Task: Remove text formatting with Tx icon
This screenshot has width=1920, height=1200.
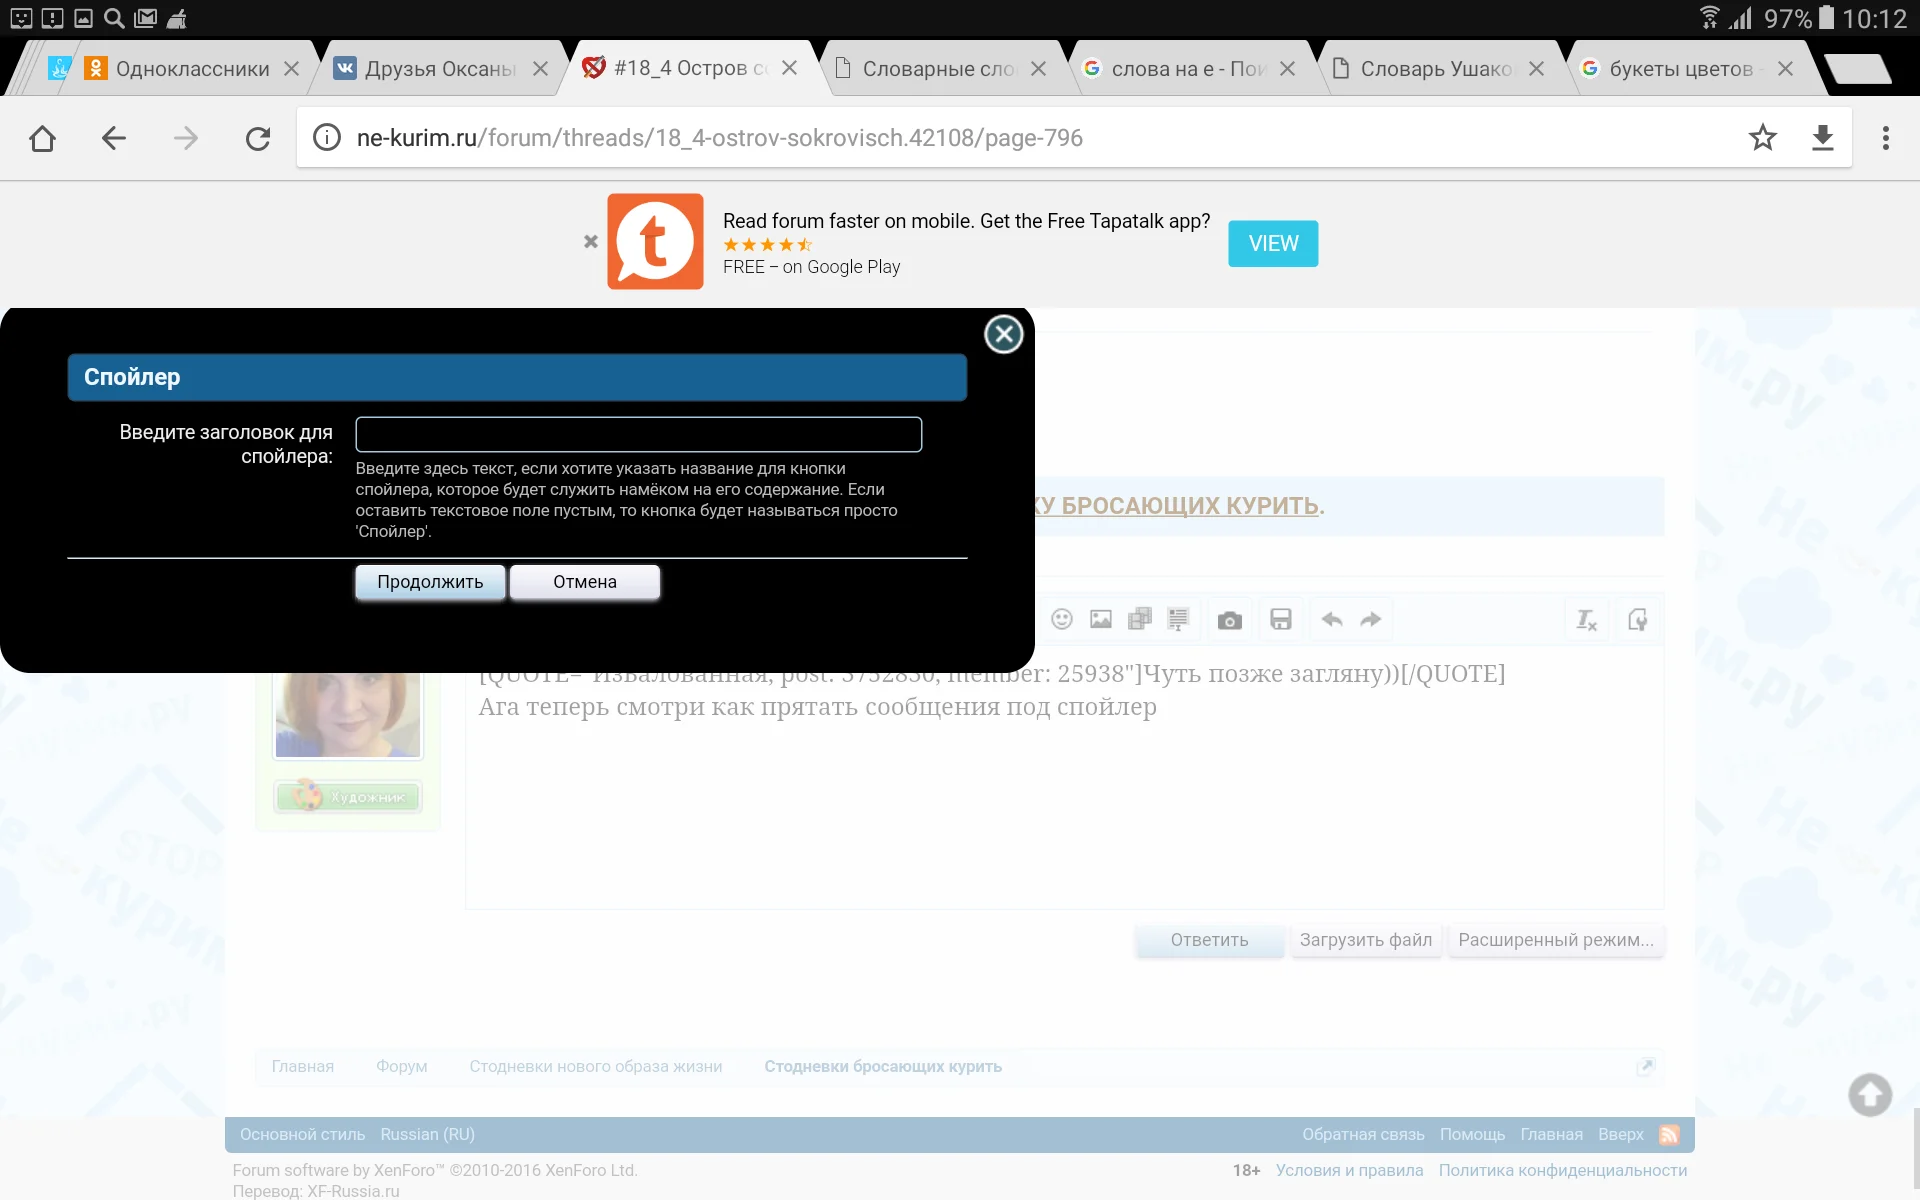Action: tap(1586, 619)
